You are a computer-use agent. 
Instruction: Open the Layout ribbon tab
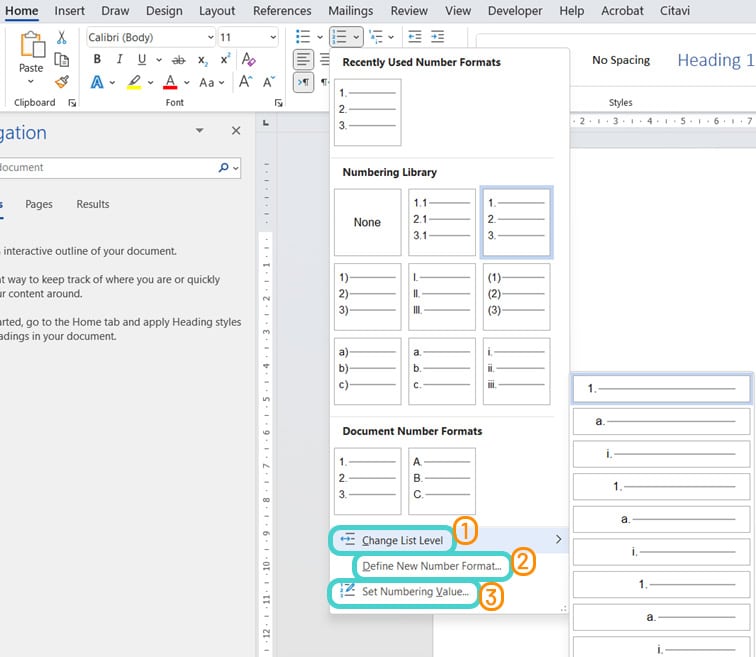pos(217,11)
